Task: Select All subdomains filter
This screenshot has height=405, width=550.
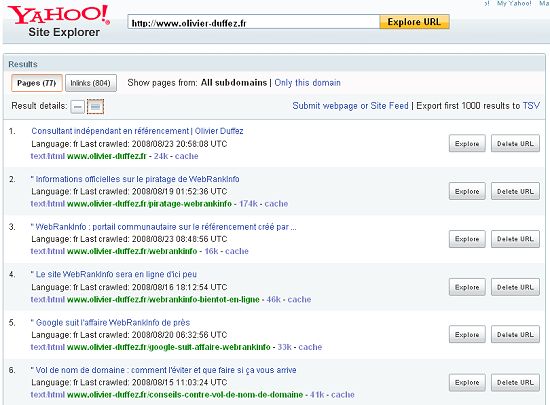Action: click(234, 83)
